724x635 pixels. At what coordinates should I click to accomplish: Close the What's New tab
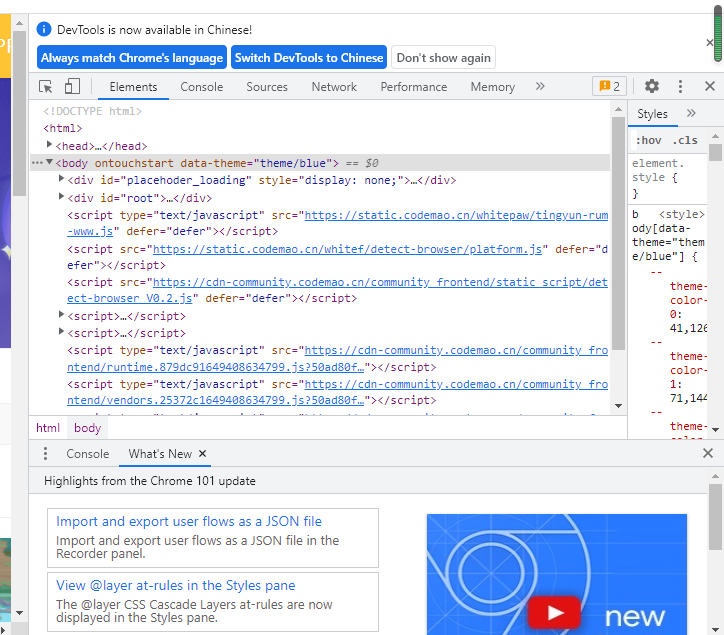(202, 454)
